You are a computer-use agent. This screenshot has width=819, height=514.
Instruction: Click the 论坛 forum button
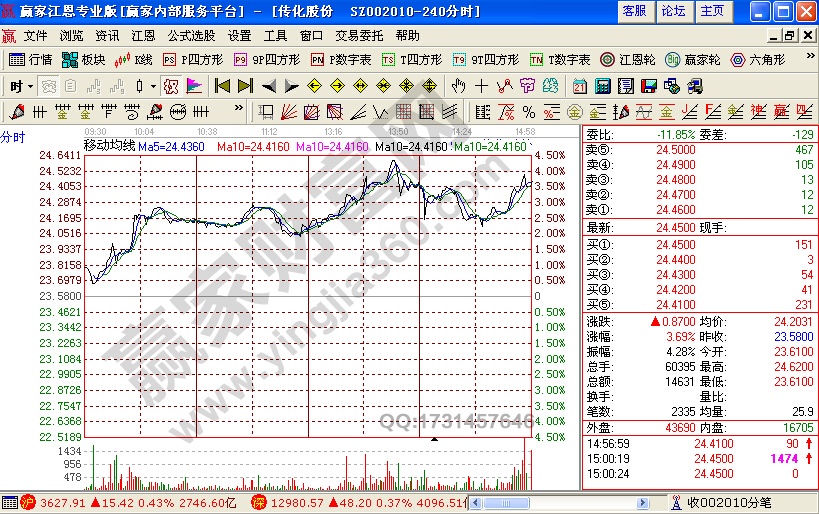[x=673, y=11]
